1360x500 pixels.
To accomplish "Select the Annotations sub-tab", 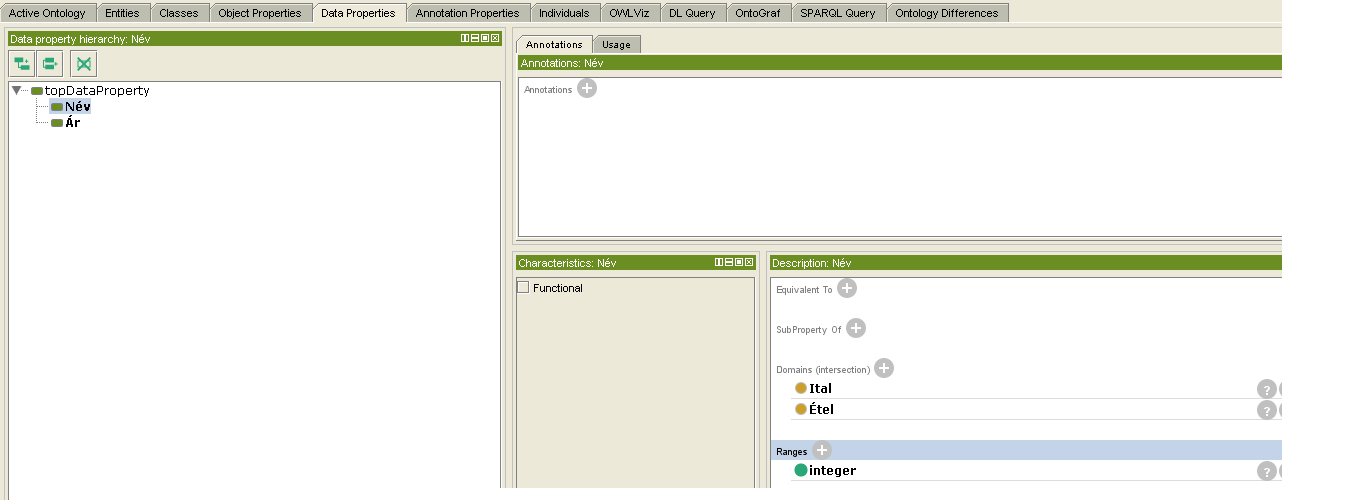I will tap(554, 44).
